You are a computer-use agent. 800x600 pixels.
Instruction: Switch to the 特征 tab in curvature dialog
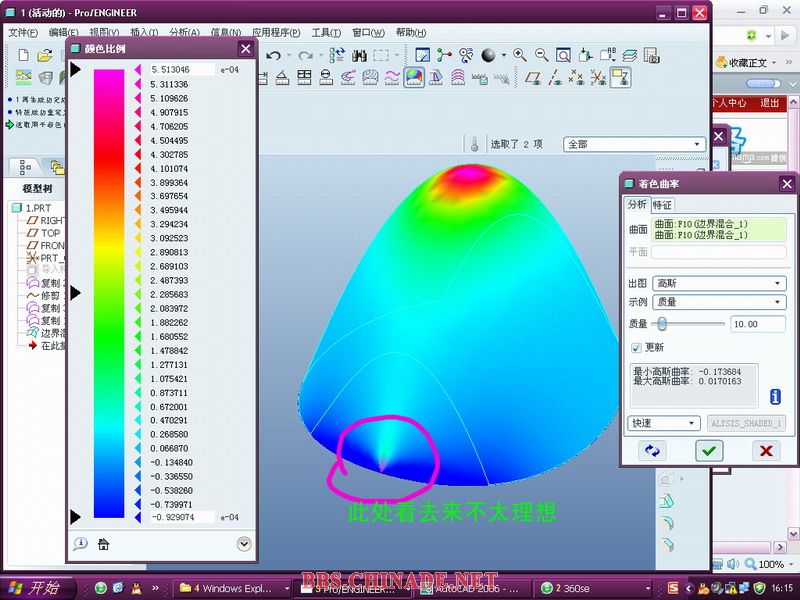pyautogui.click(x=662, y=205)
